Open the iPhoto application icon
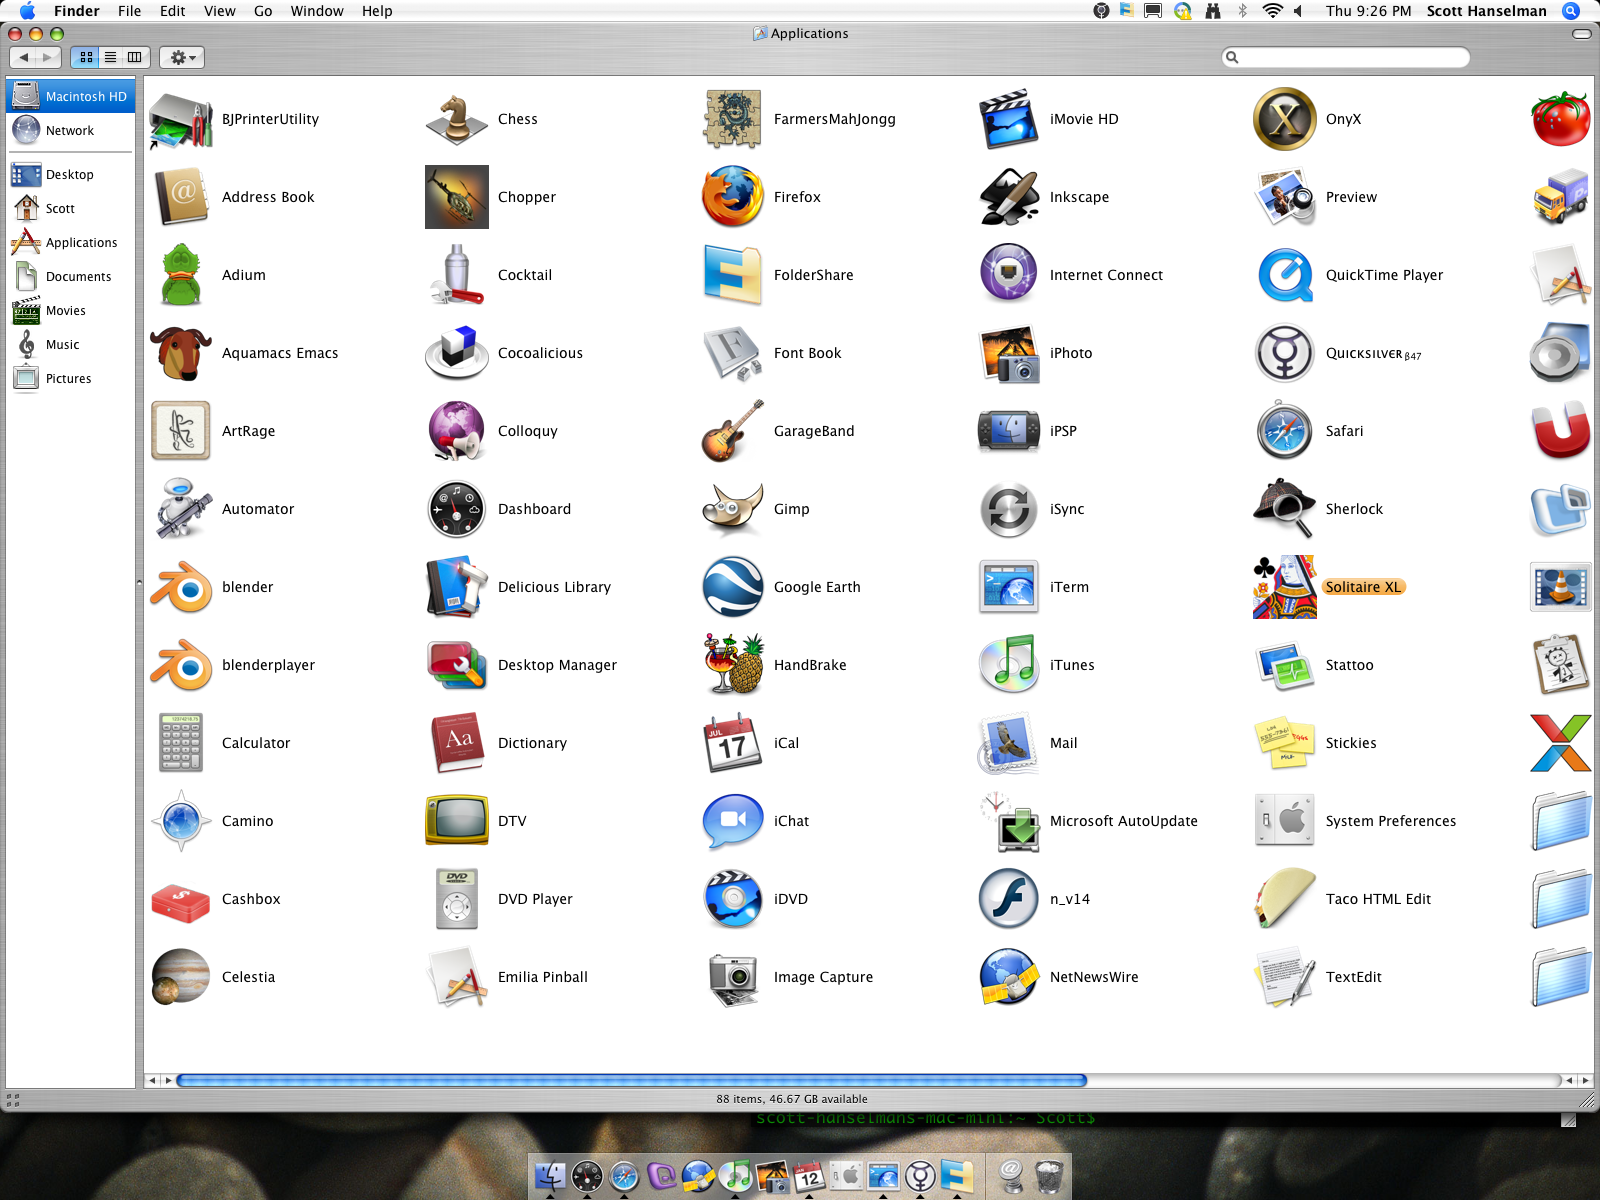Viewport: 1600px width, 1200px height. [1009, 353]
